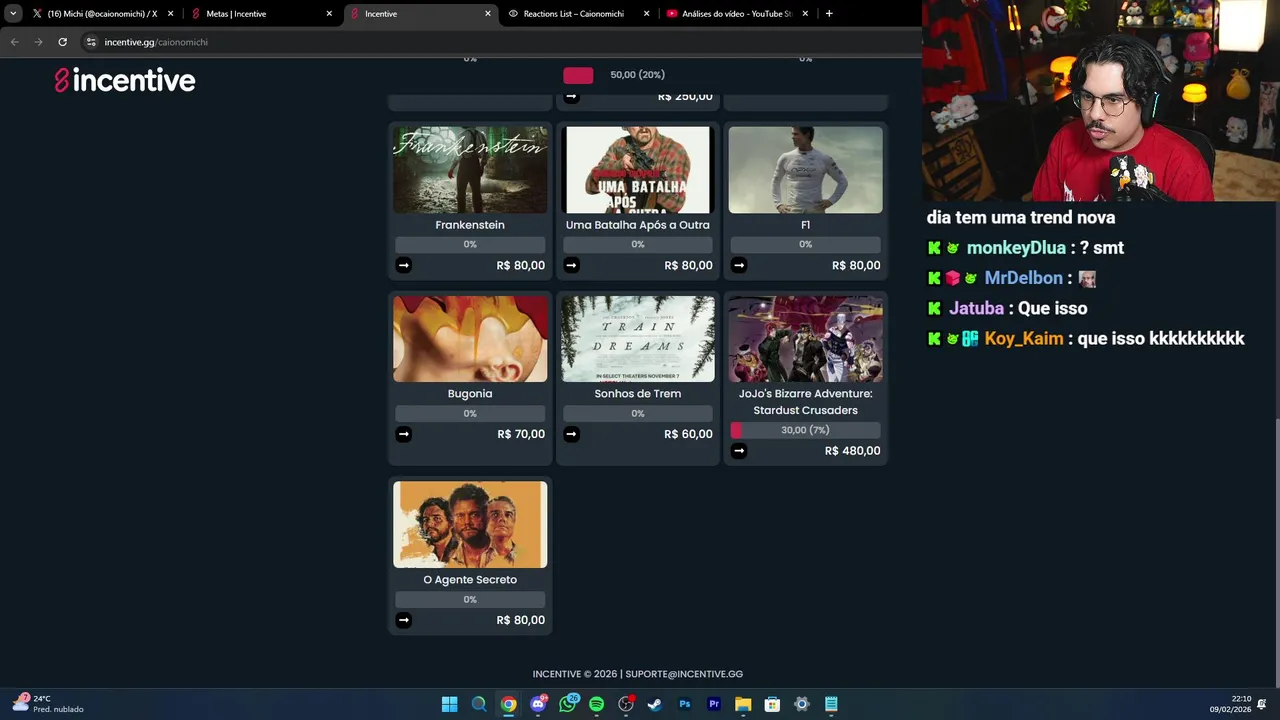Open the tab search dropdown
The width and height of the screenshot is (1280, 720).
pos(12,14)
